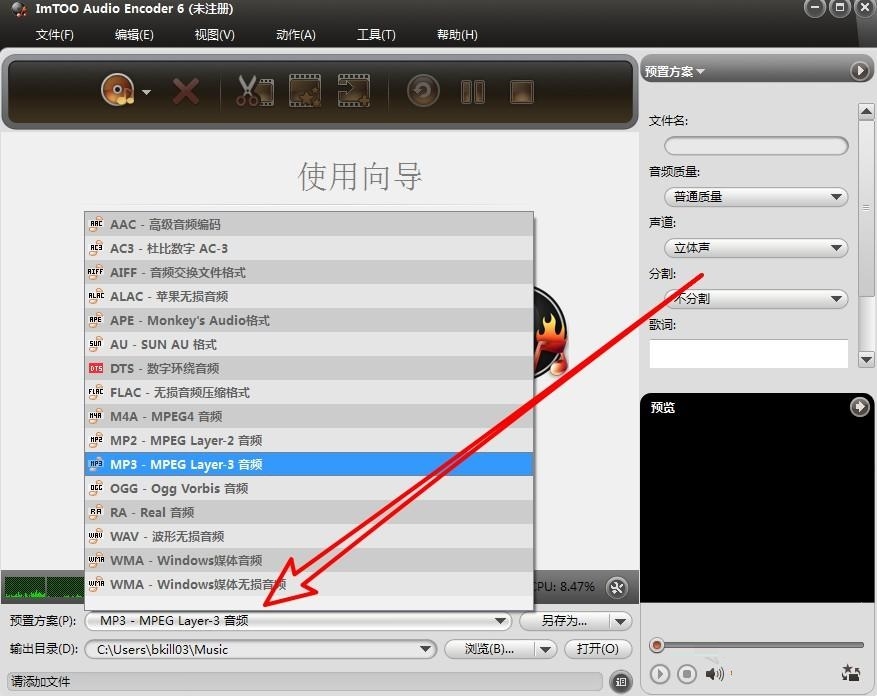Screen dimensions: 877x696
Task: Click the 另存为... button
Action: click(564, 621)
